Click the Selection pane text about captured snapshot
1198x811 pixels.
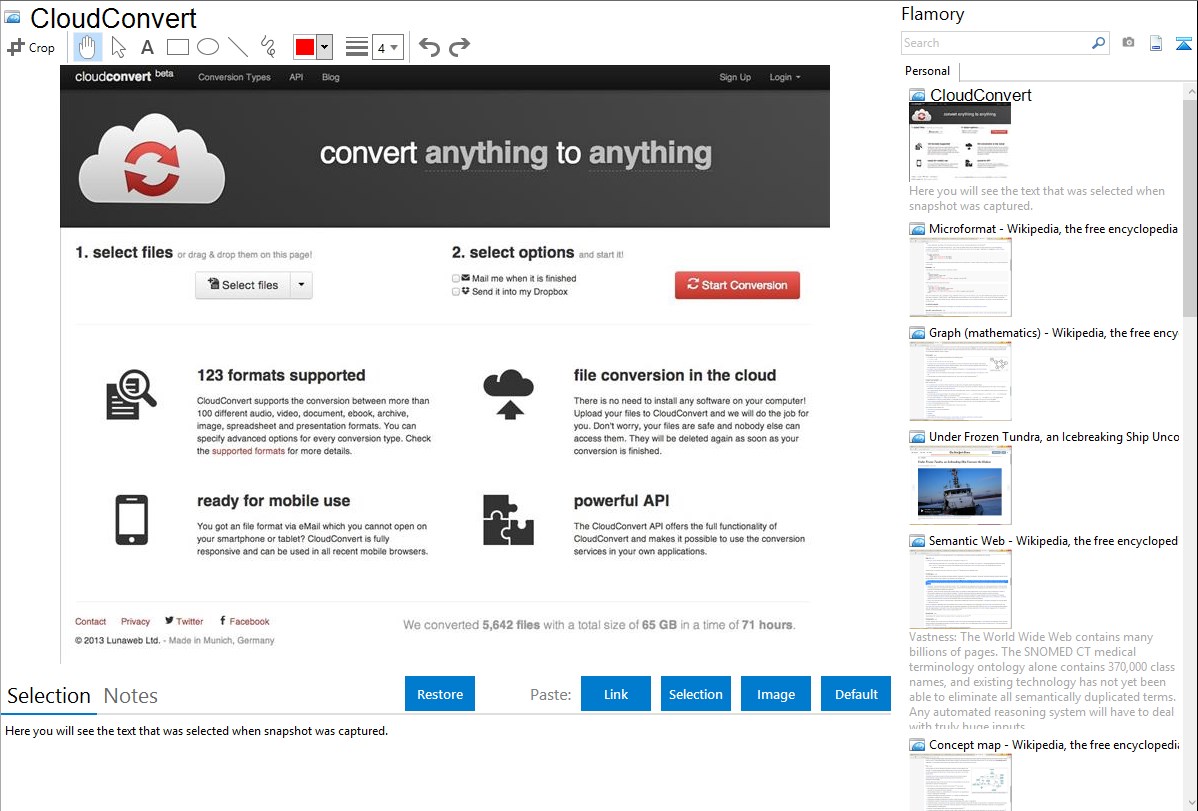pyautogui.click(x=196, y=731)
